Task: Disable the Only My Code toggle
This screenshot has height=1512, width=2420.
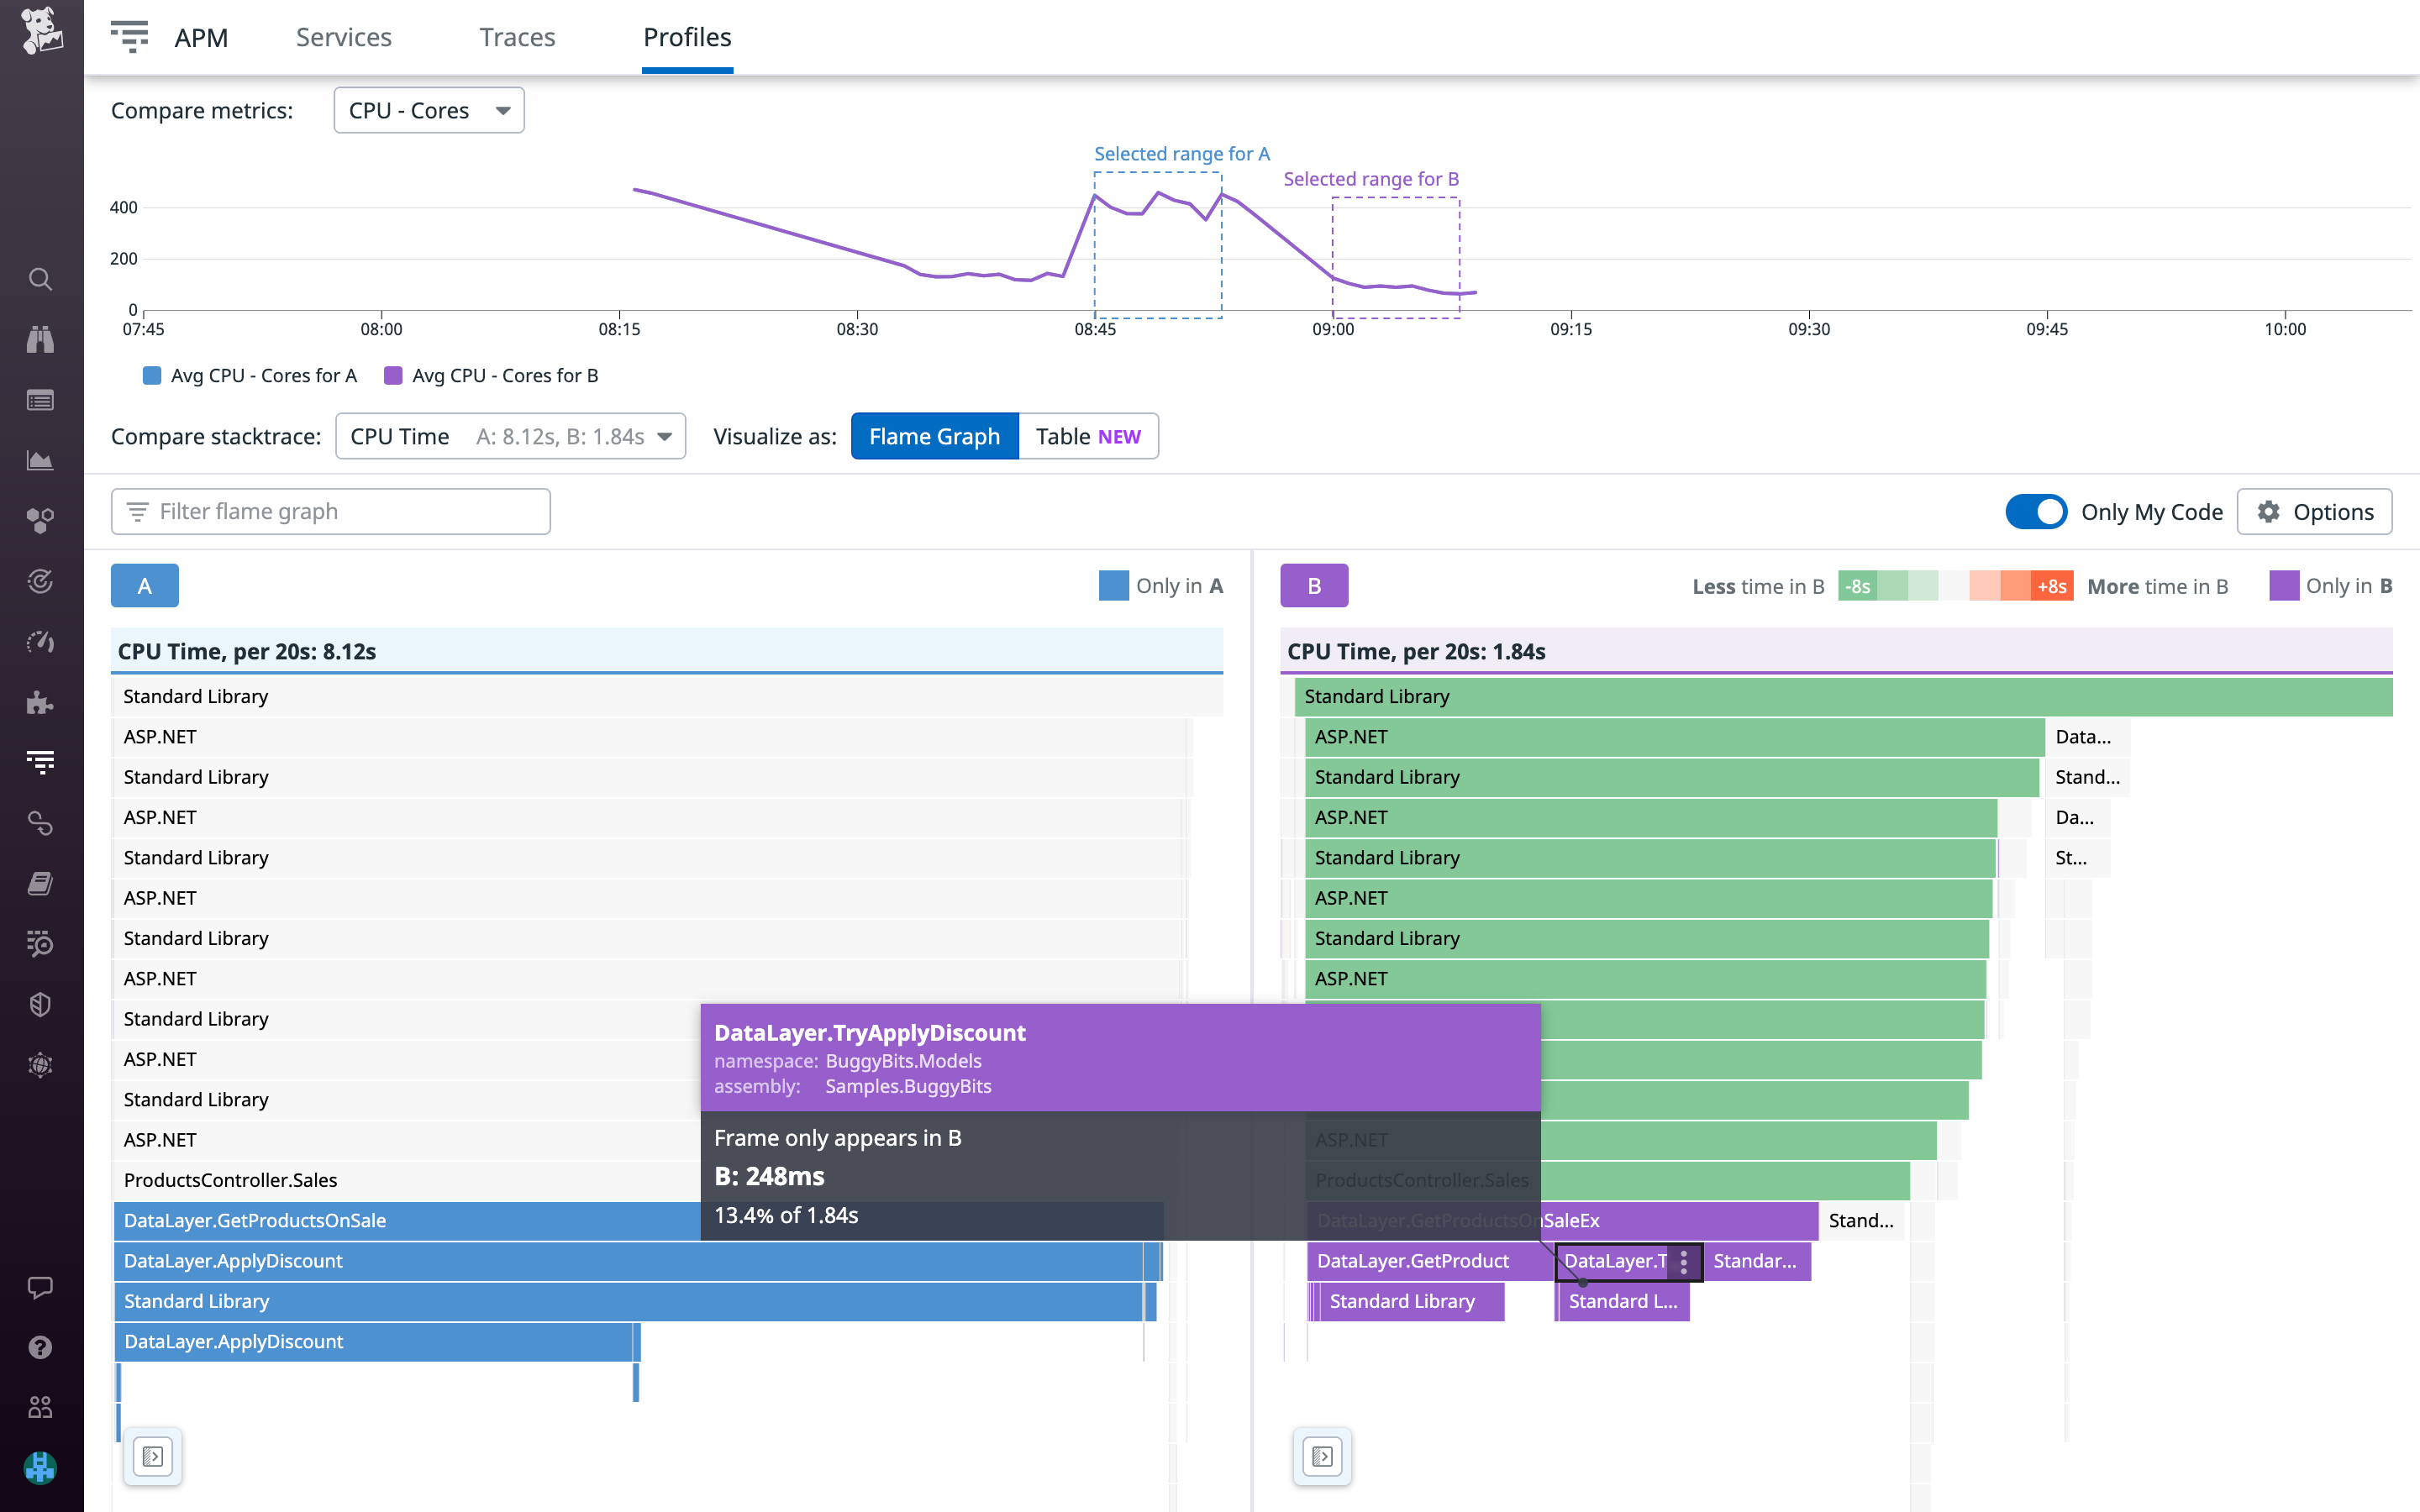Action: [2037, 511]
